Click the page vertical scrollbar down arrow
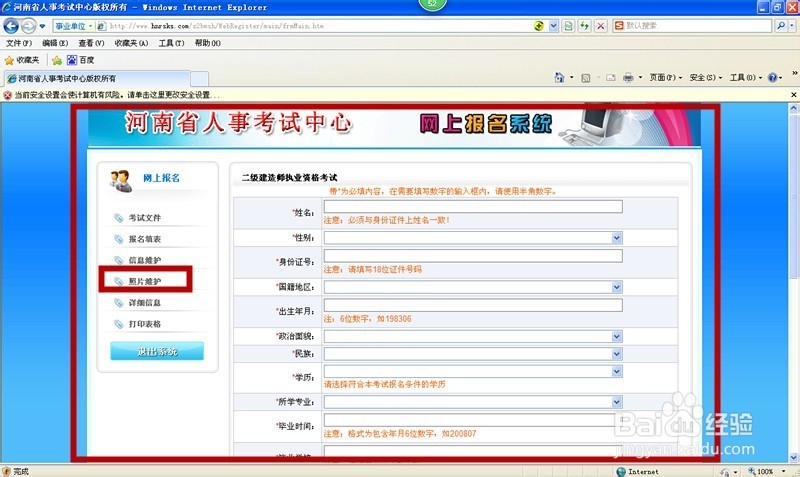The height and width of the screenshot is (477, 800). pos(794,458)
